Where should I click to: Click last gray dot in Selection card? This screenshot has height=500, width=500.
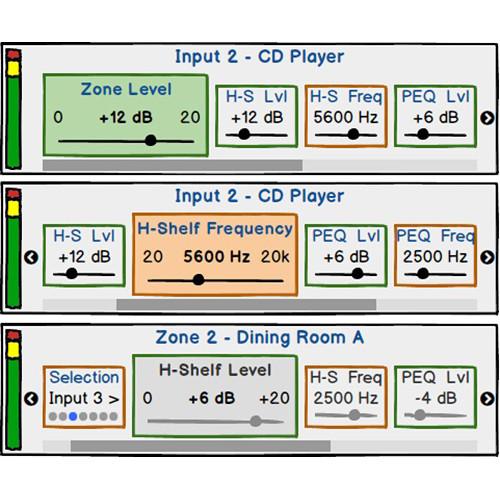114,416
